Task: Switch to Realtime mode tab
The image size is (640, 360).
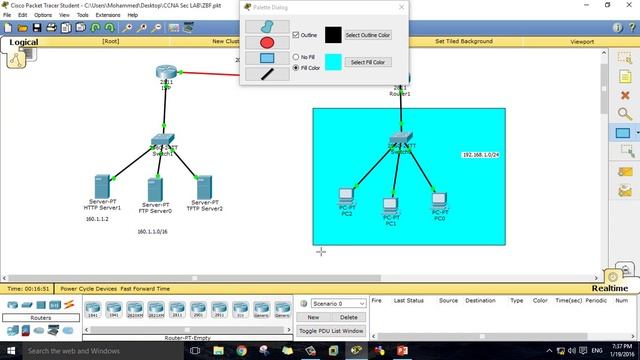Action: [x=610, y=288]
